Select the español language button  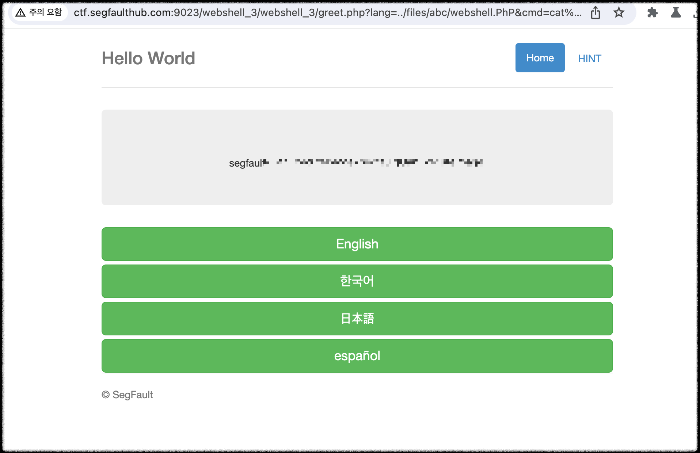point(357,356)
